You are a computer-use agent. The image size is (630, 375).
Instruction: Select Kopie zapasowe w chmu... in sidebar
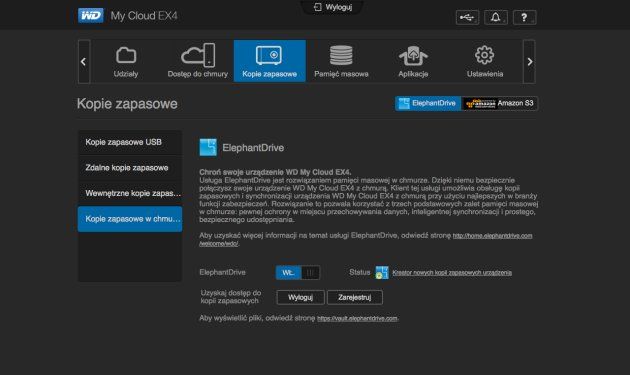point(130,219)
